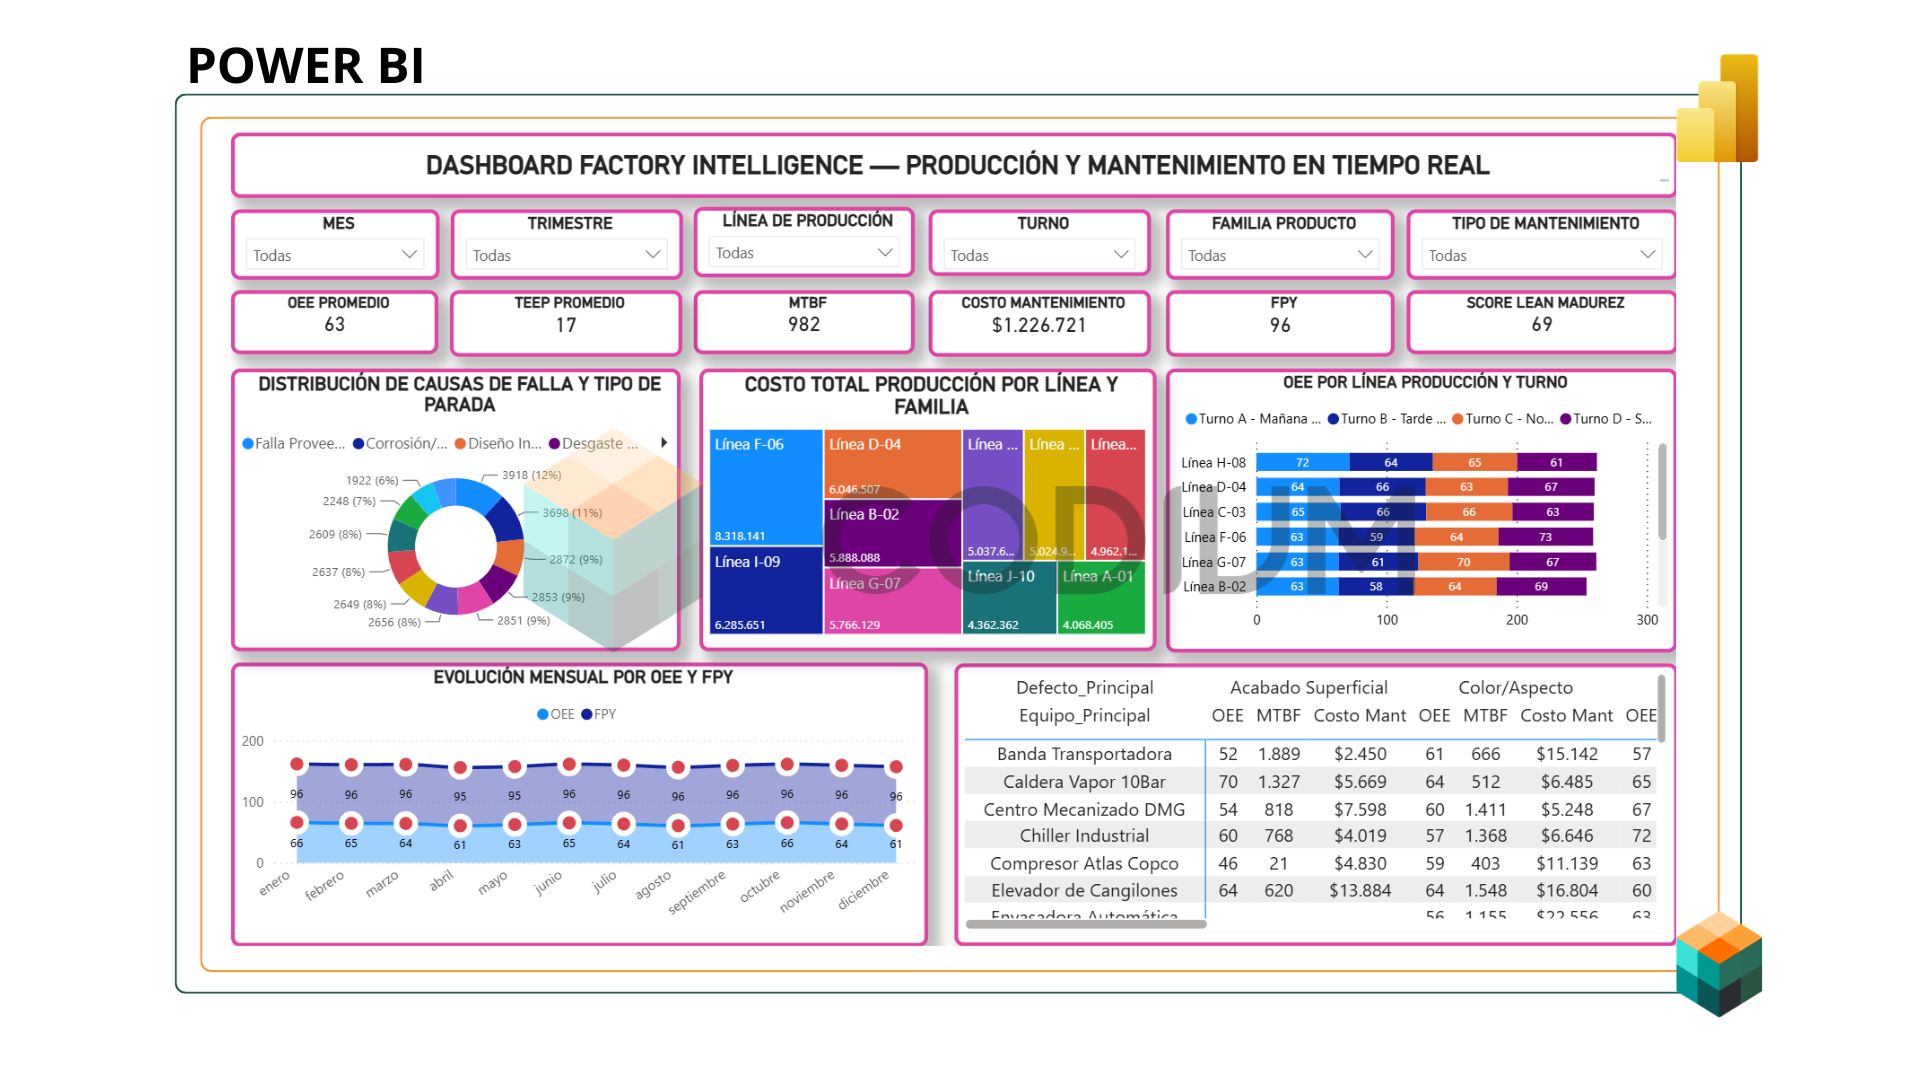Click Línea D-04 treemap tile

click(x=893, y=464)
